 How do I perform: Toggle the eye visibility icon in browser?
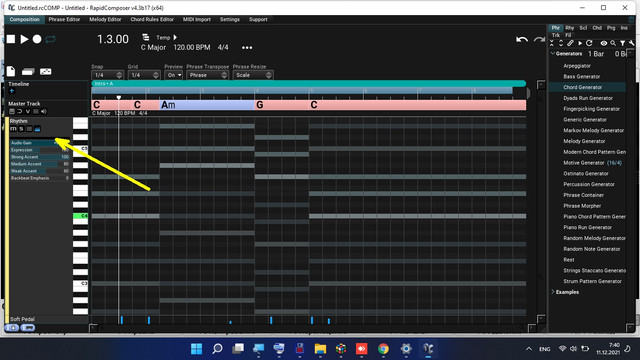[603, 43]
